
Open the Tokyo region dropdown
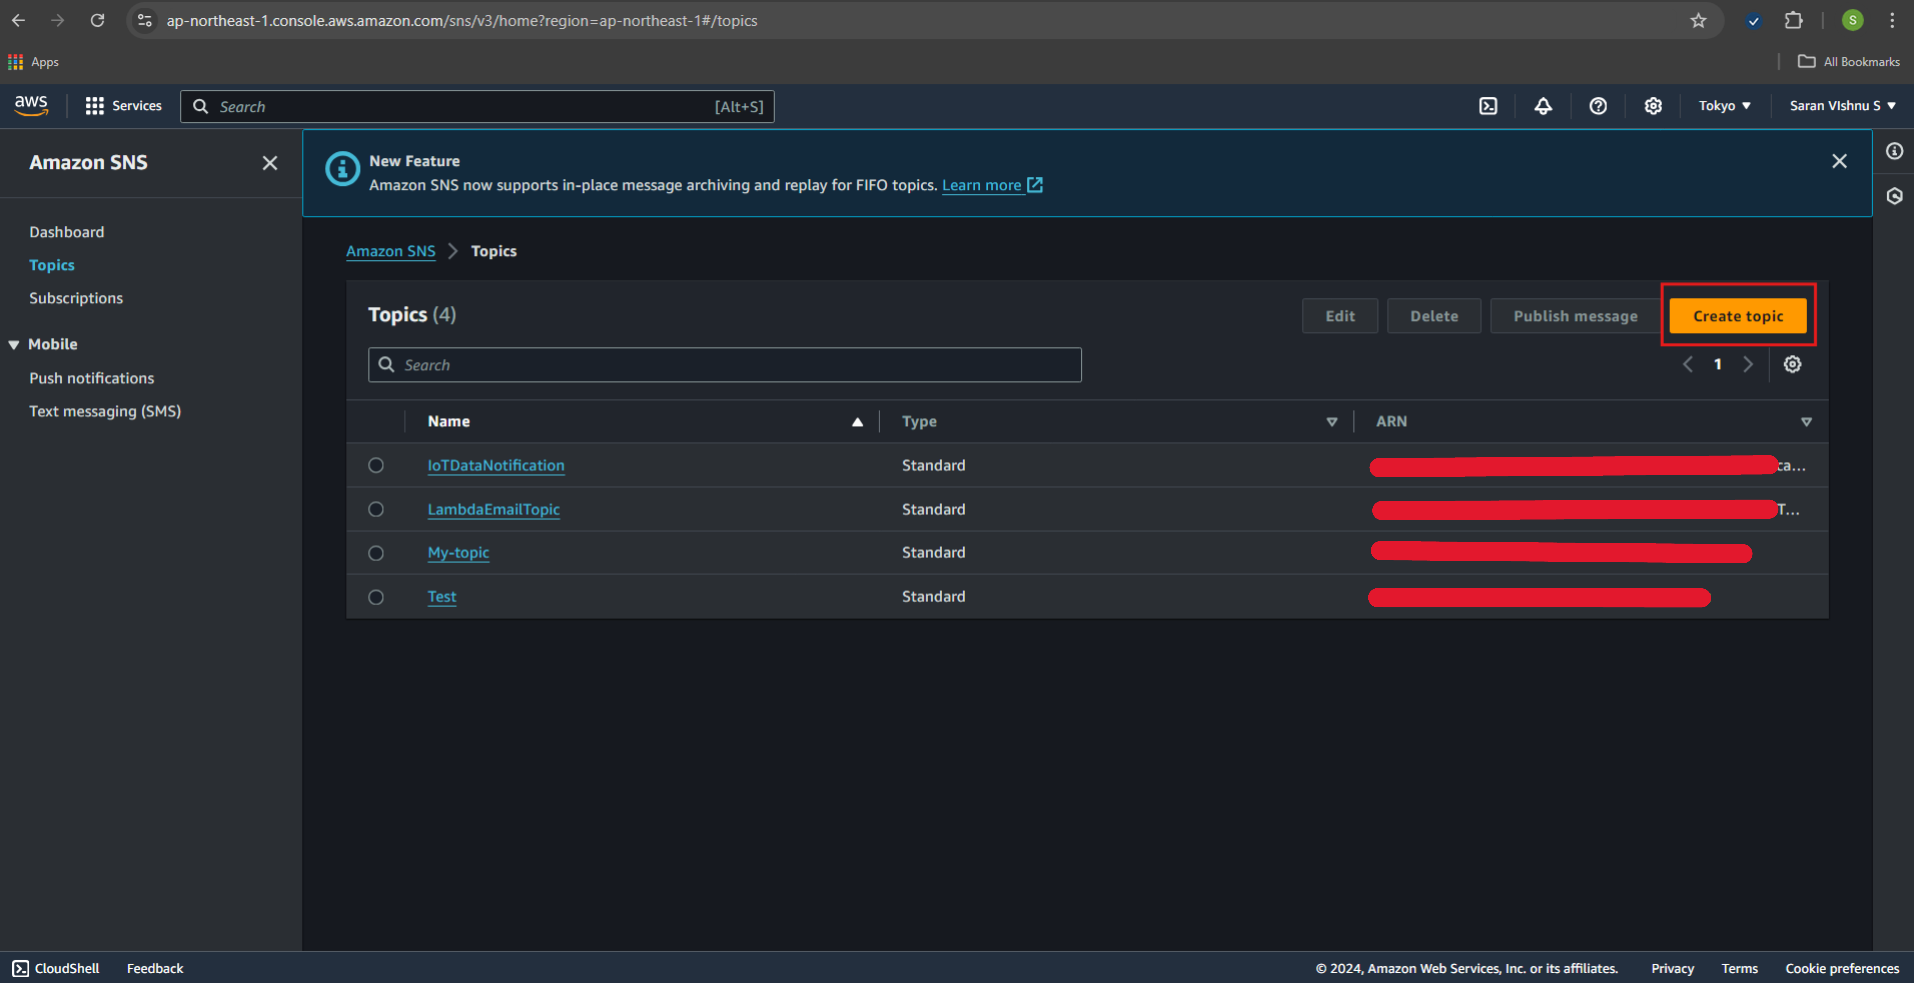coord(1724,106)
